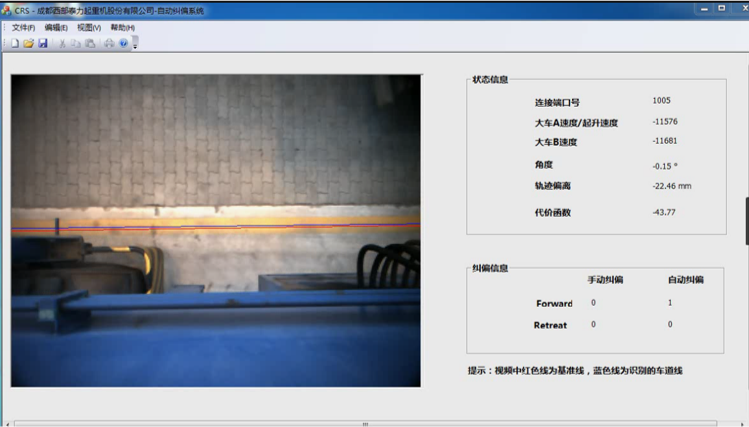The image size is (749, 427).
Task: Open the 文件(F) menu
Action: (24, 28)
